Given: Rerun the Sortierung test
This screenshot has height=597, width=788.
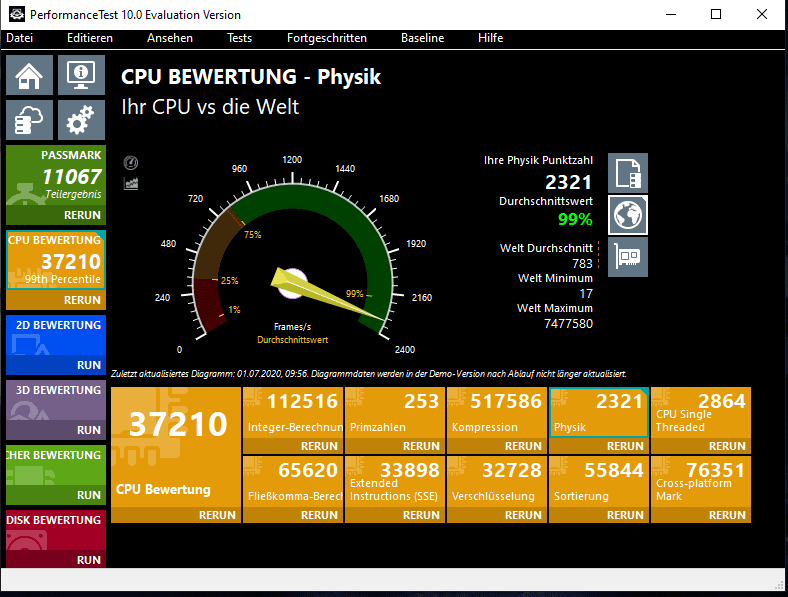Looking at the screenshot, I should pos(625,515).
